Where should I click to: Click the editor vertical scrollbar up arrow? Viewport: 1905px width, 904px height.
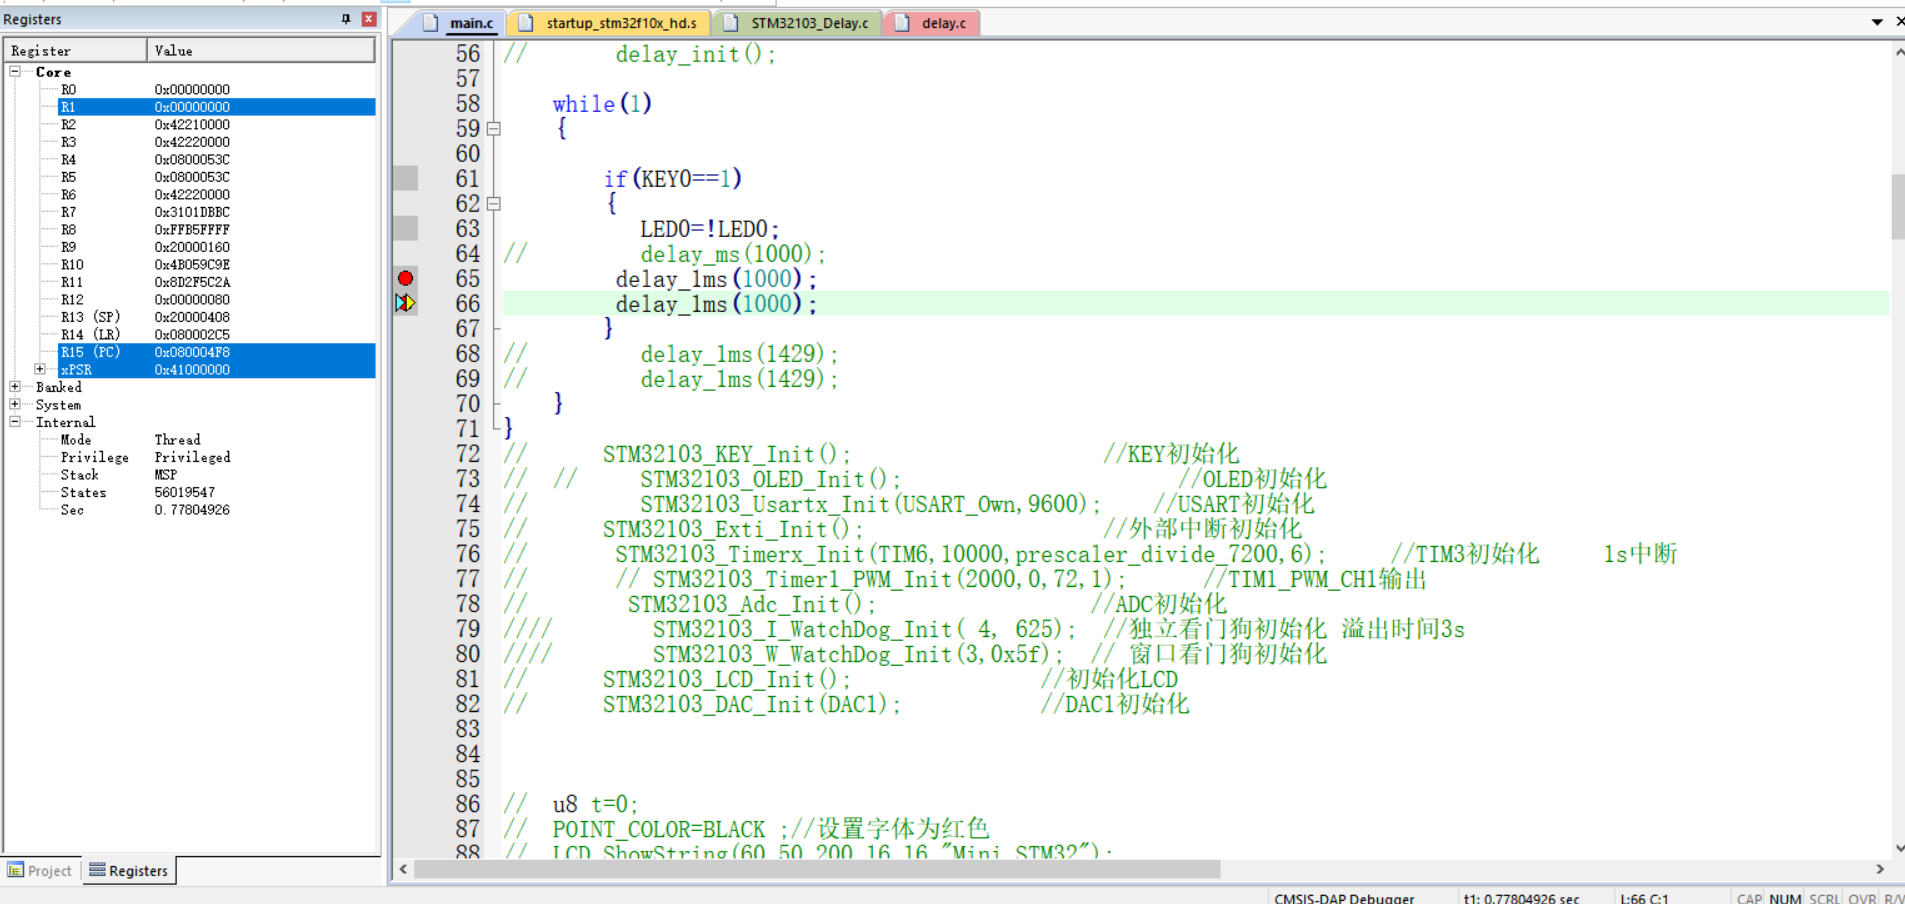pyautogui.click(x=1898, y=52)
